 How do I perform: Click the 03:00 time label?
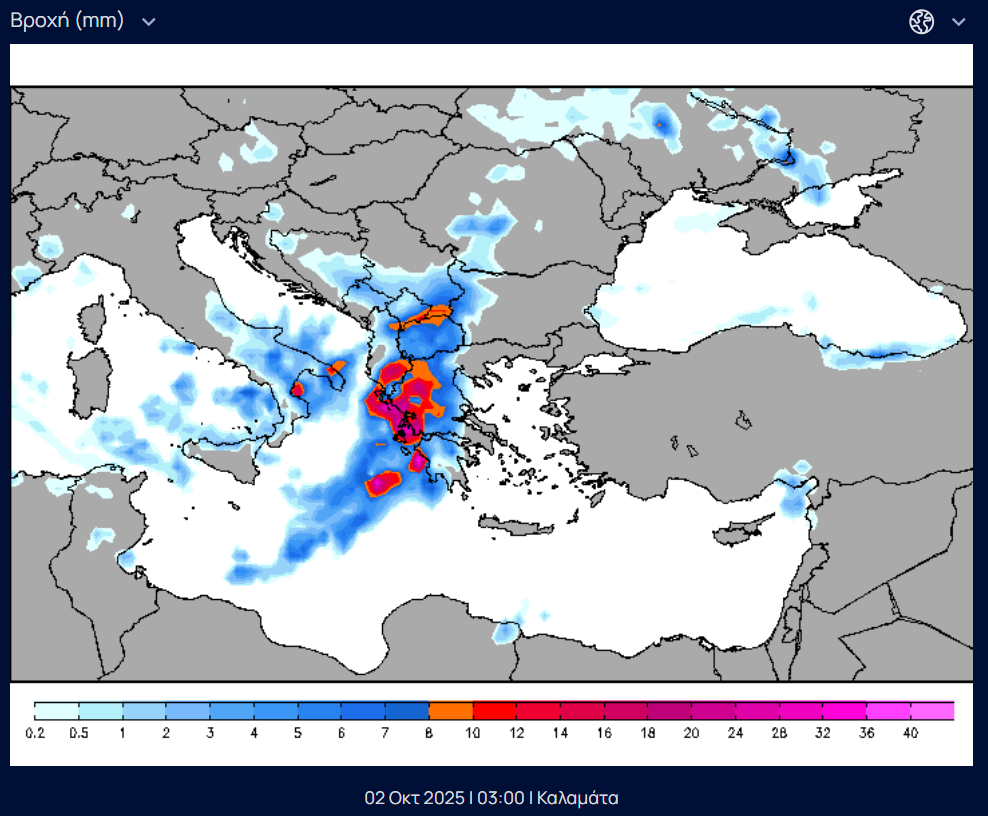tap(501, 798)
